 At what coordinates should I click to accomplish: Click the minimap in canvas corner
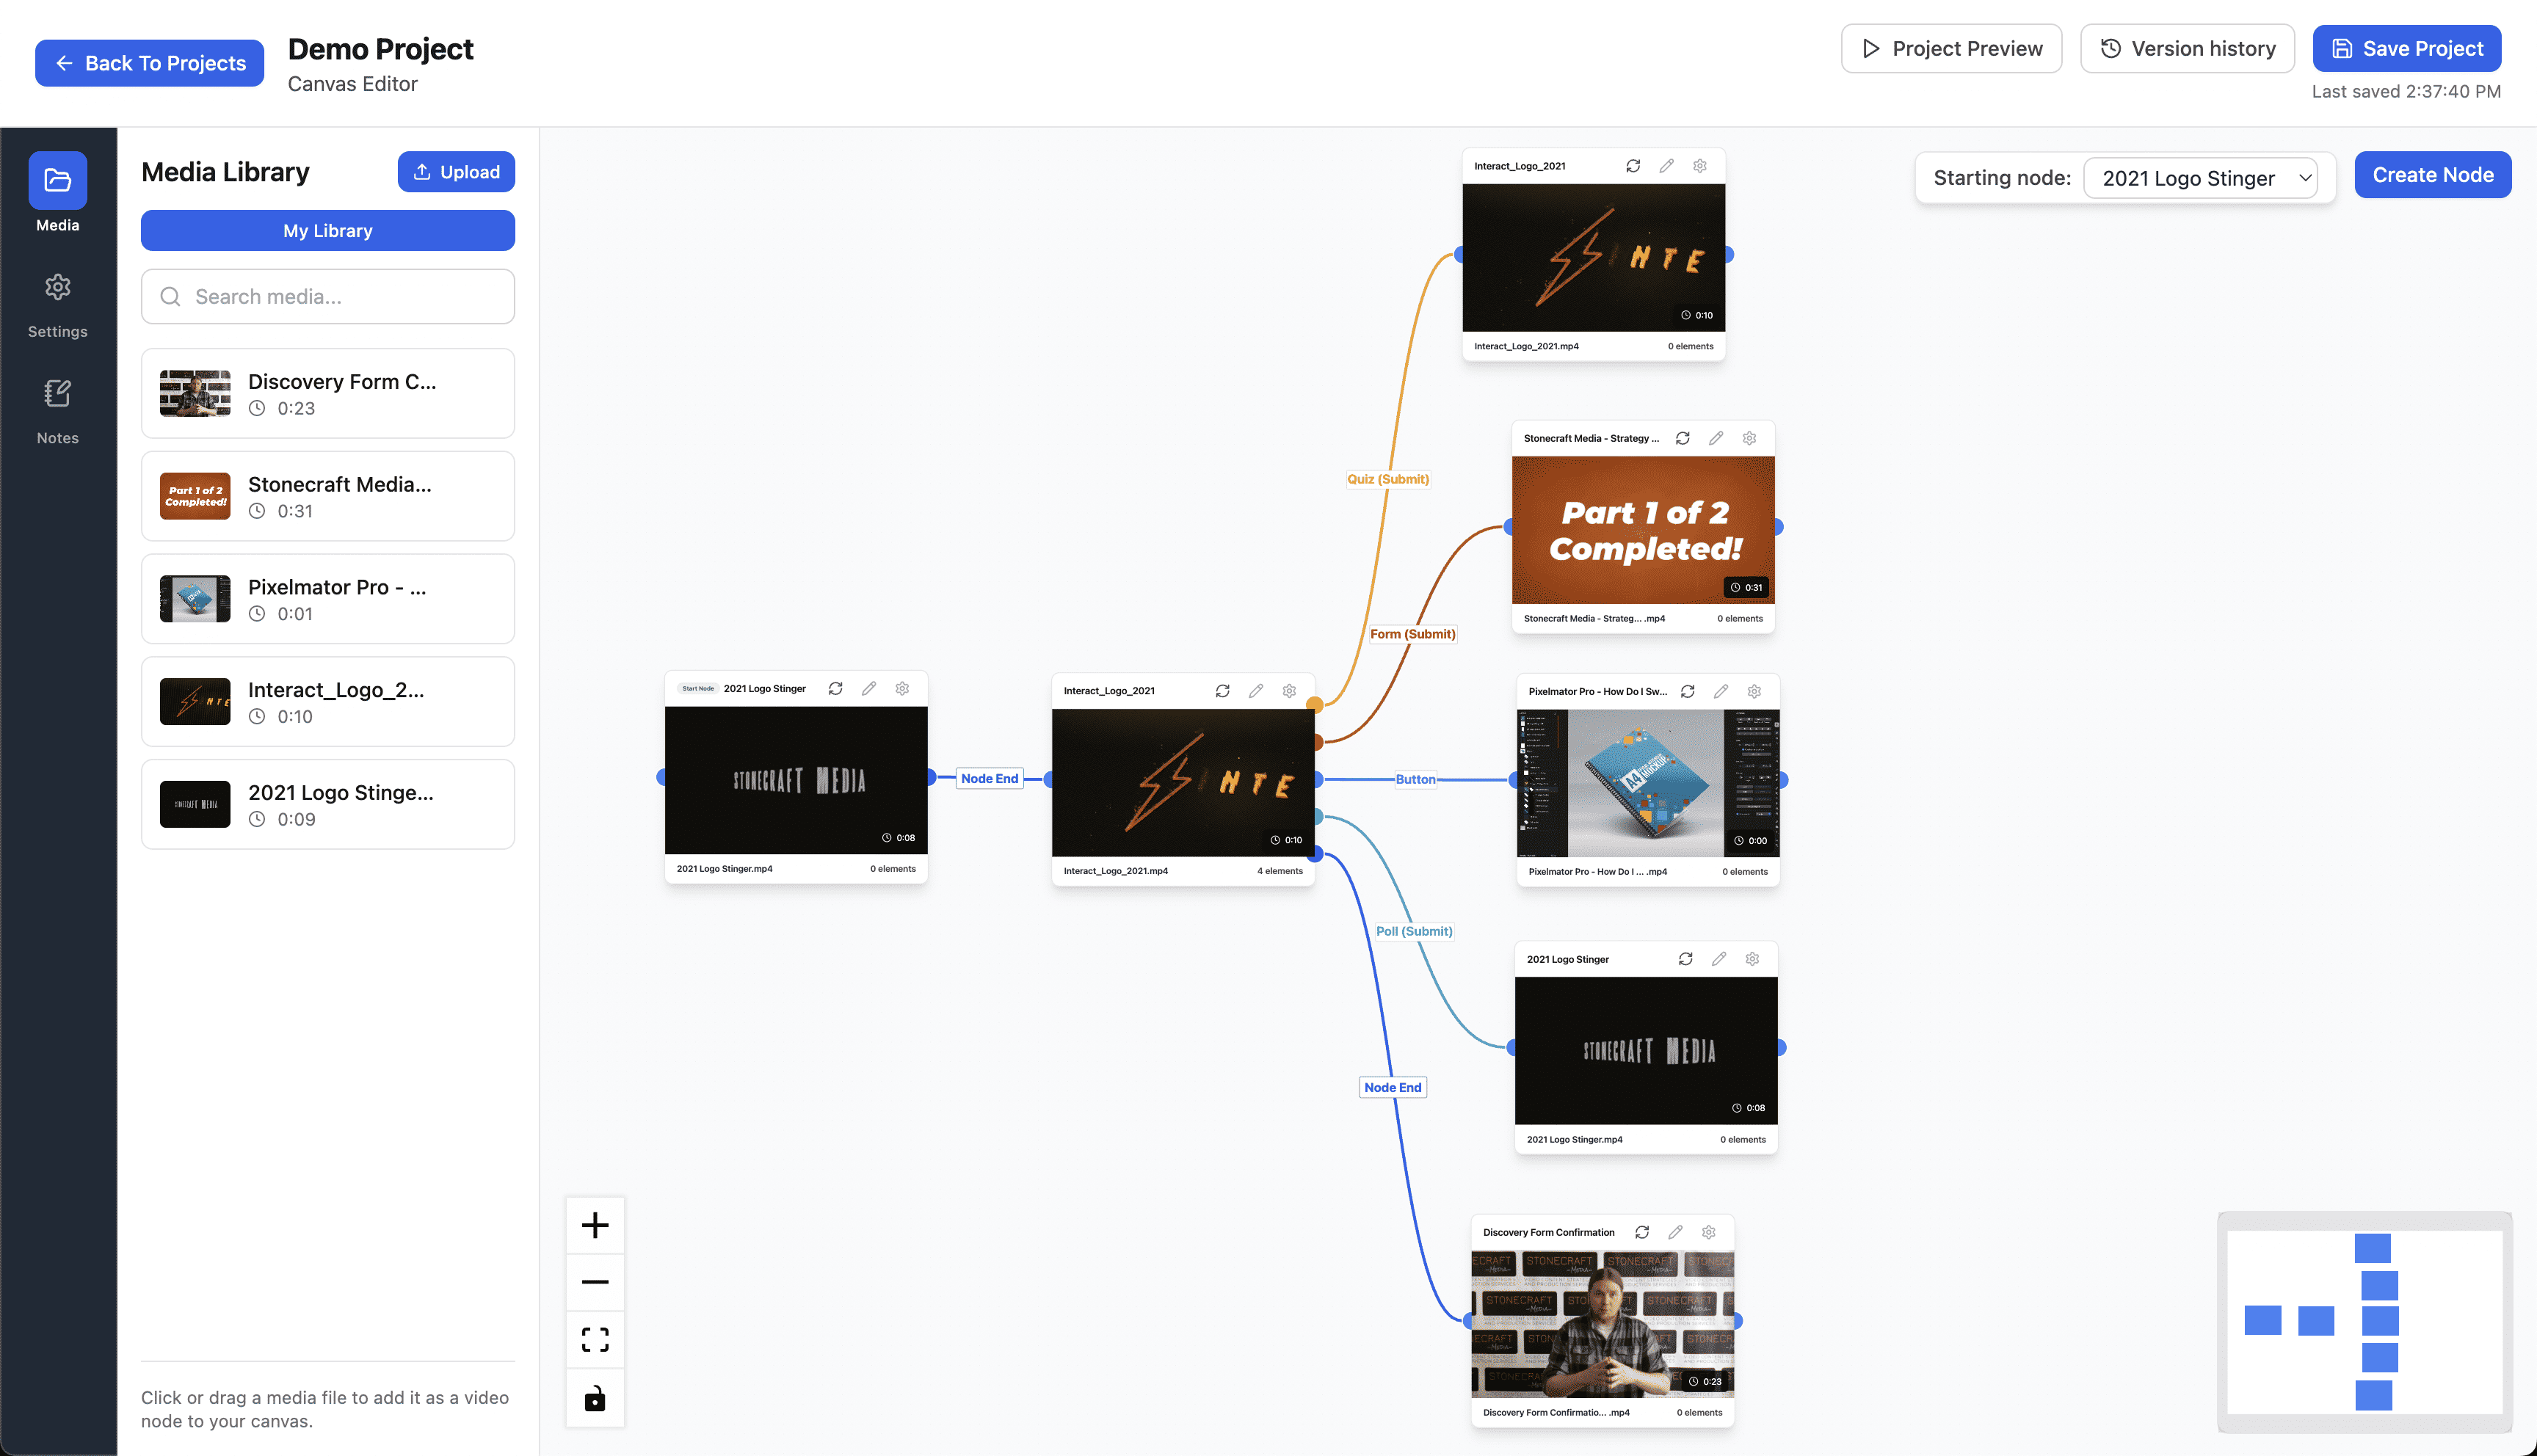coord(2364,1321)
